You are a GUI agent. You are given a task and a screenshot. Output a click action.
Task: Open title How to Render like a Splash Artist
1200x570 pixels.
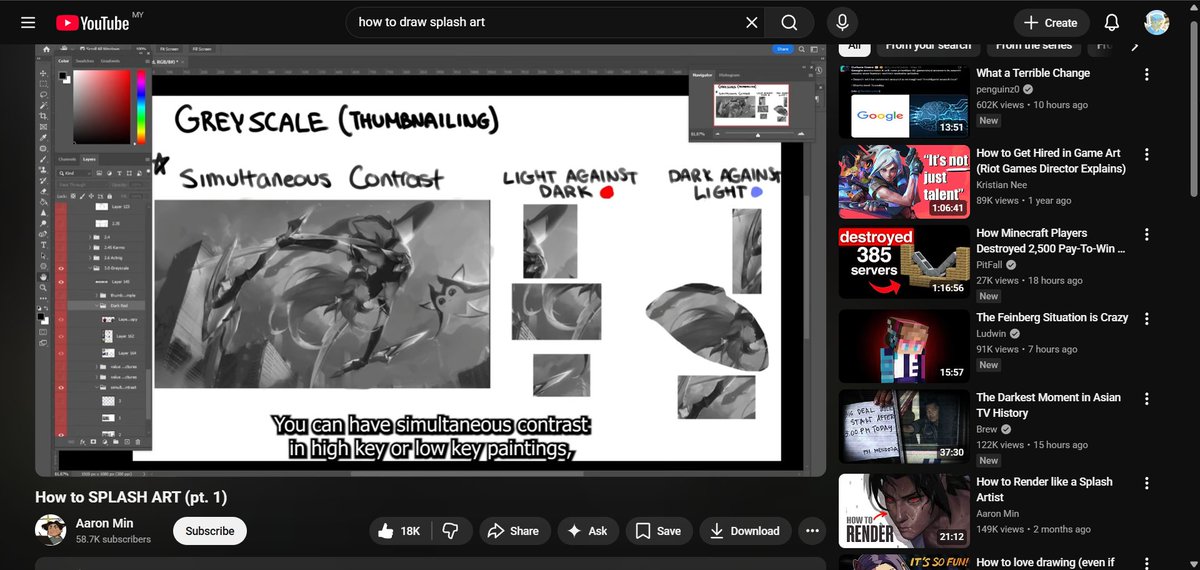click(x=1045, y=489)
